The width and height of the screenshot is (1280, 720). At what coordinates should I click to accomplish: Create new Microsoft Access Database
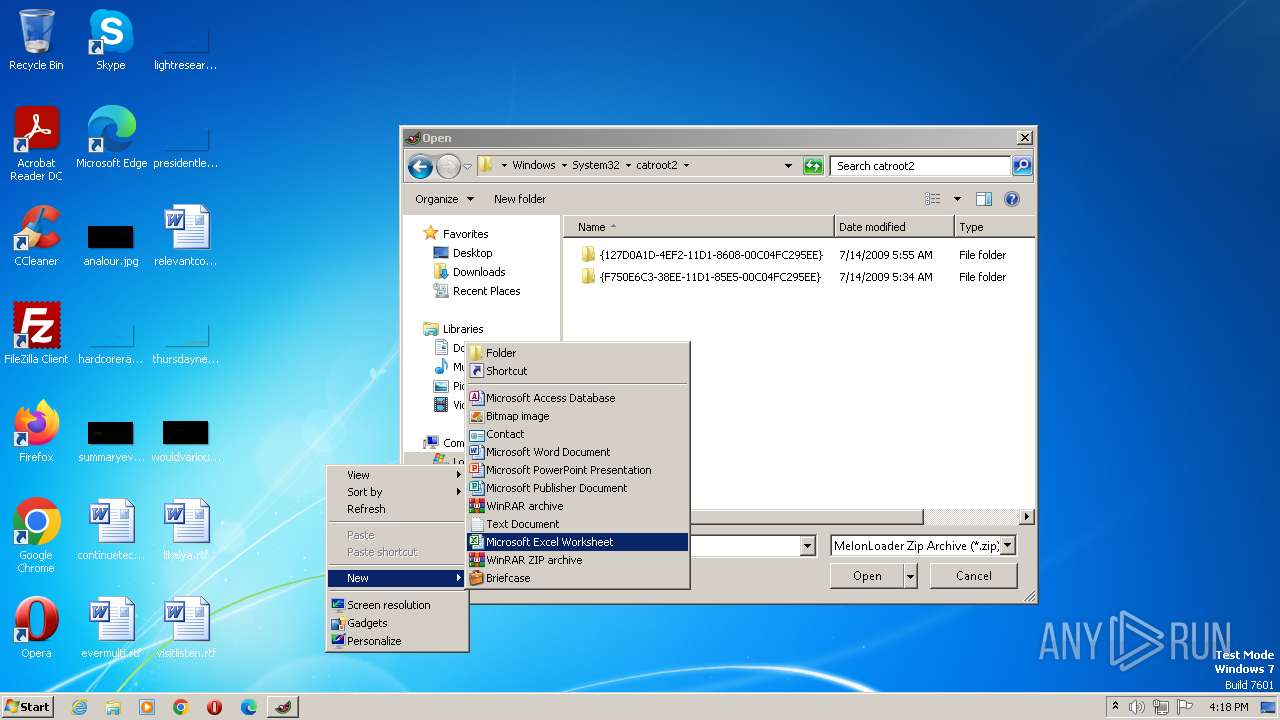[578, 398]
